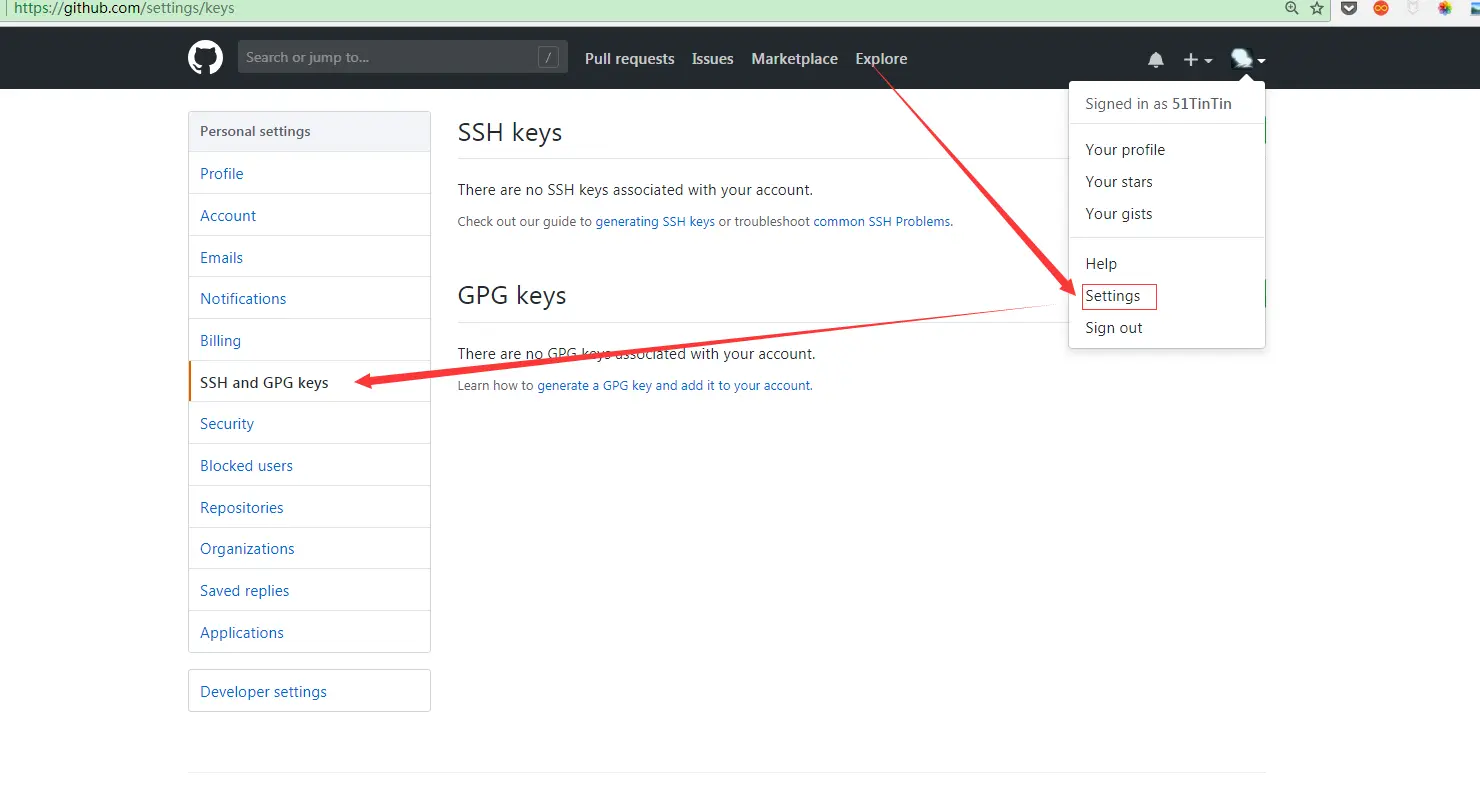Click the Signed in as 51TinTin header
This screenshot has height=794, width=1480.
[x=1159, y=104]
